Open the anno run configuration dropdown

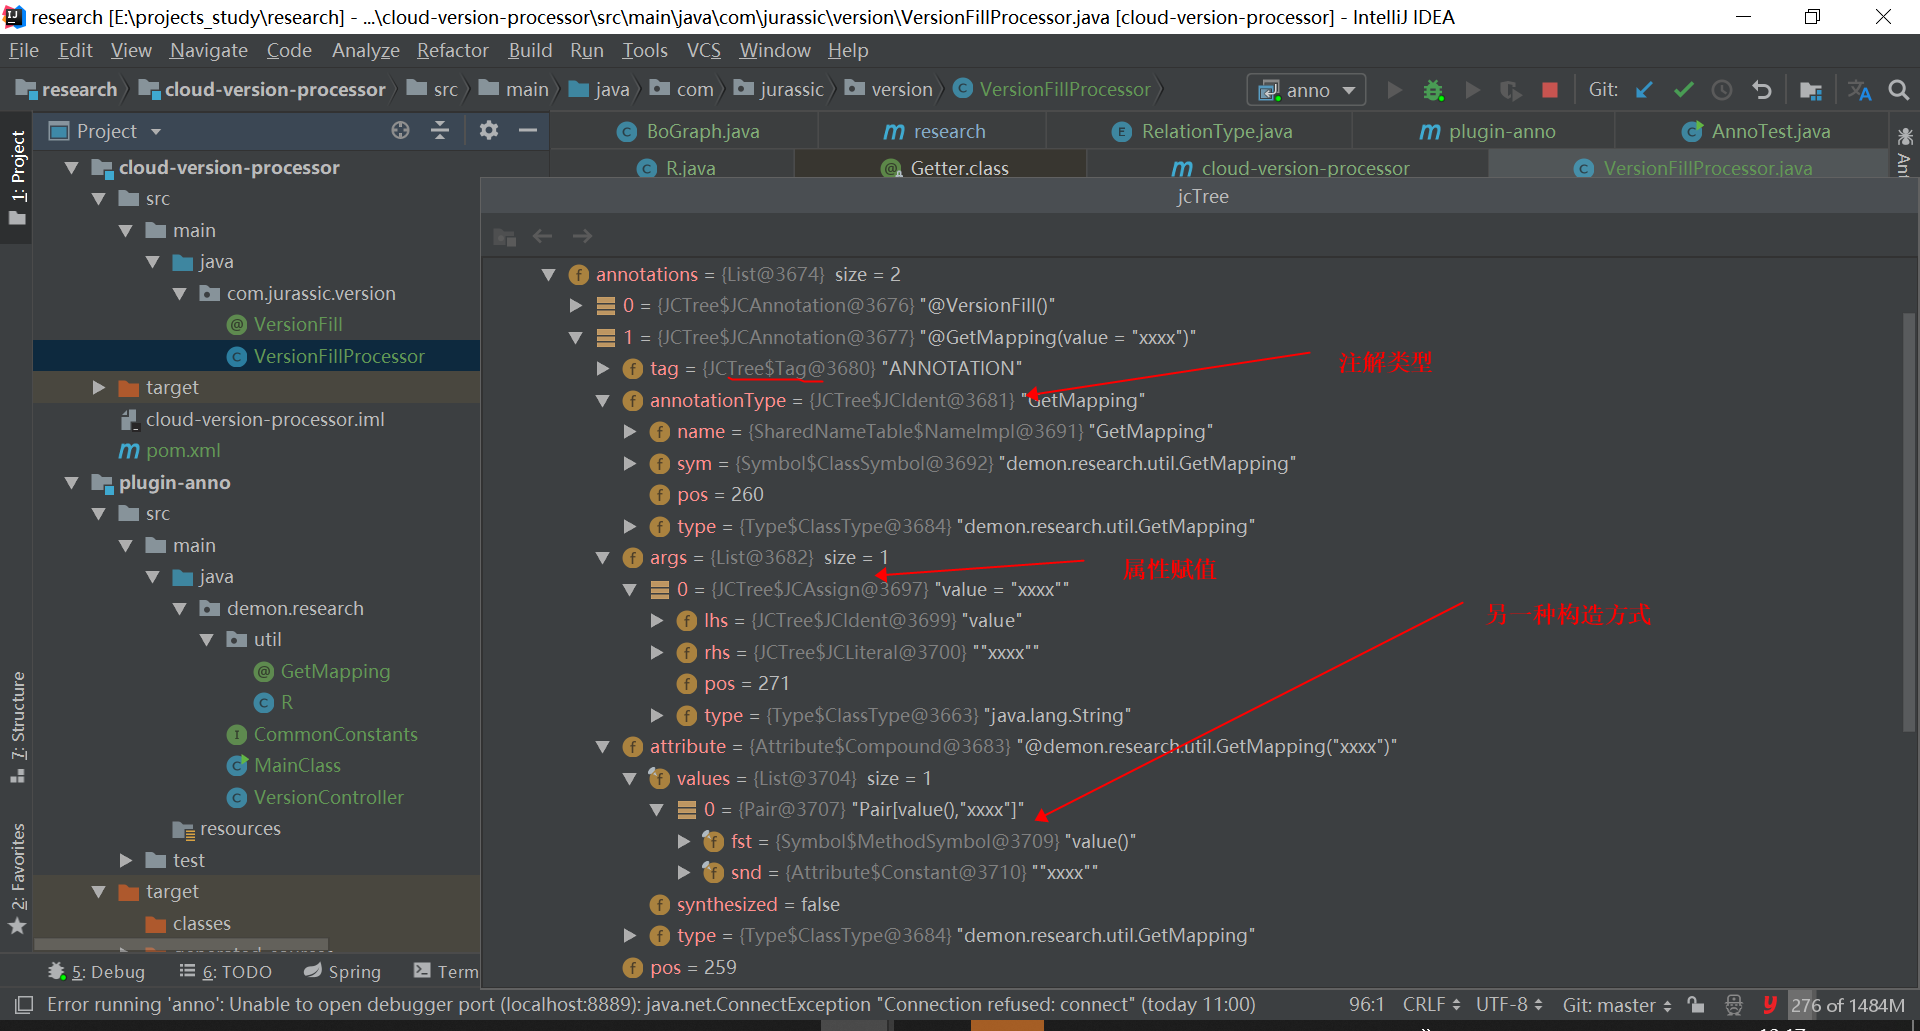point(1306,90)
